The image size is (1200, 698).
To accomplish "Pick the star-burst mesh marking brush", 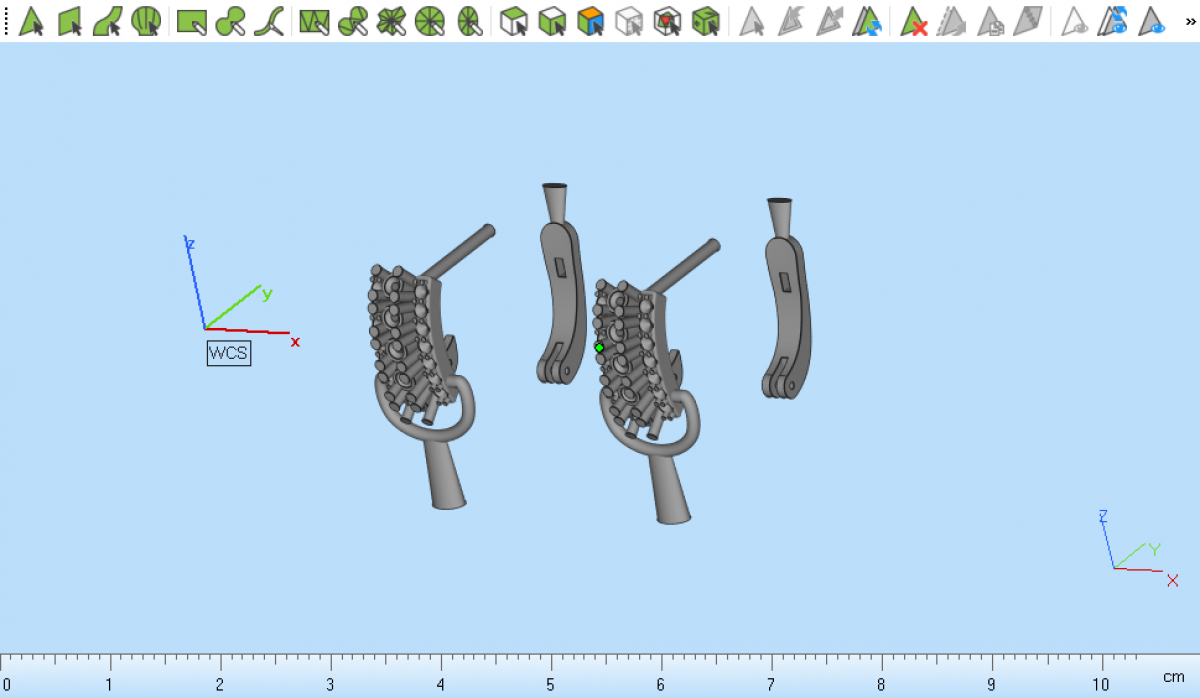I will [x=391, y=21].
